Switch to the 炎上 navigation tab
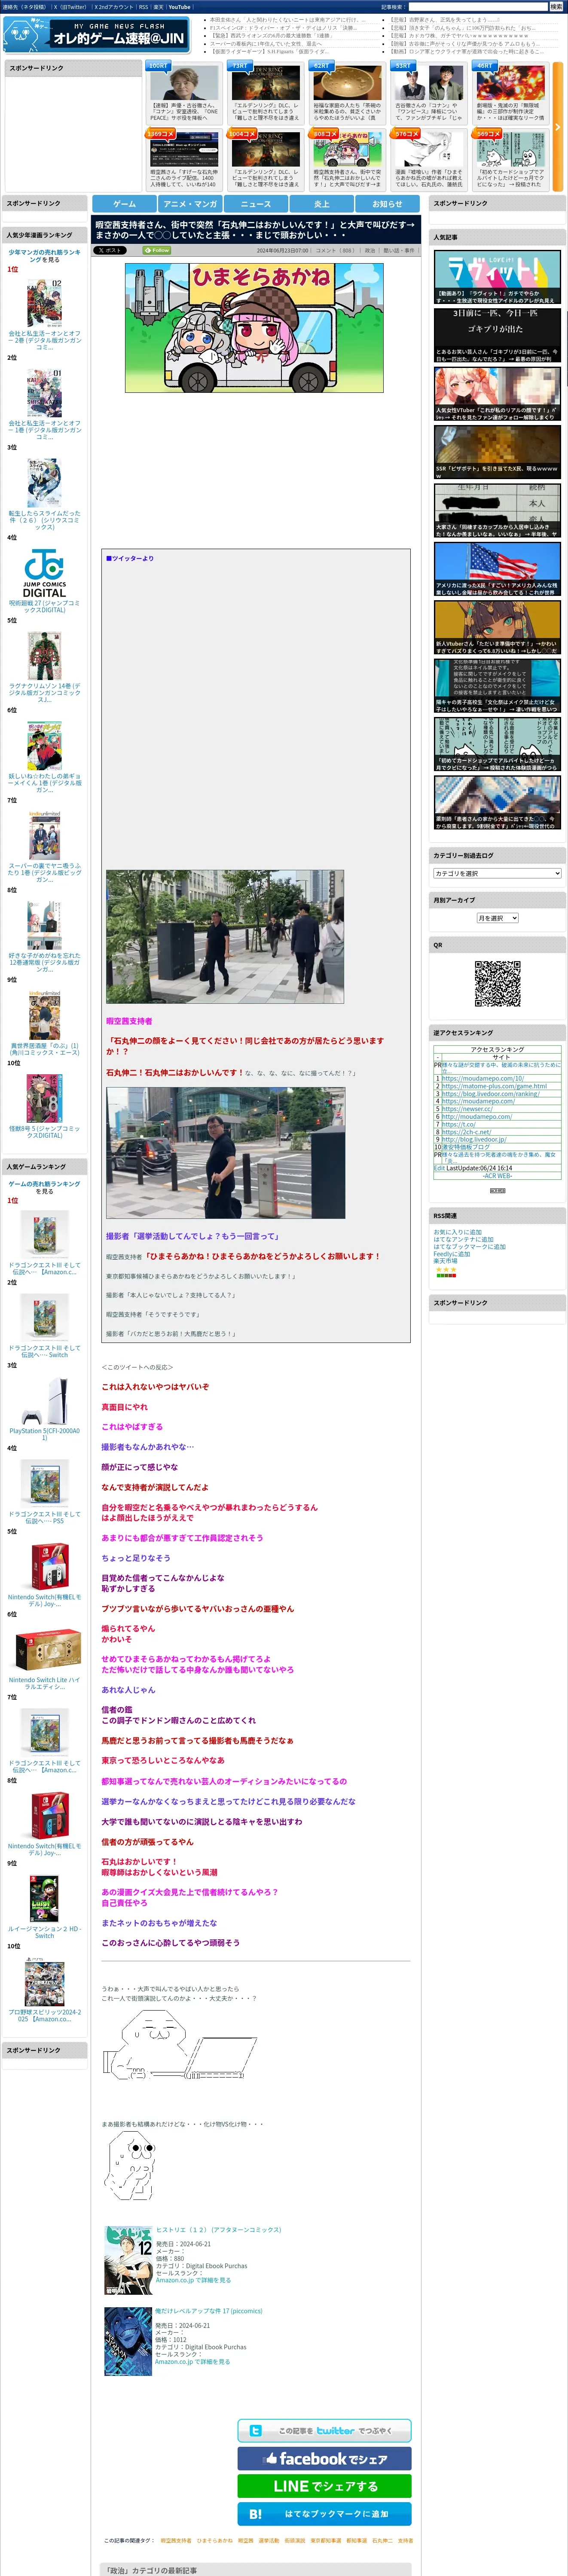The height and width of the screenshot is (2576, 568). 321,203
